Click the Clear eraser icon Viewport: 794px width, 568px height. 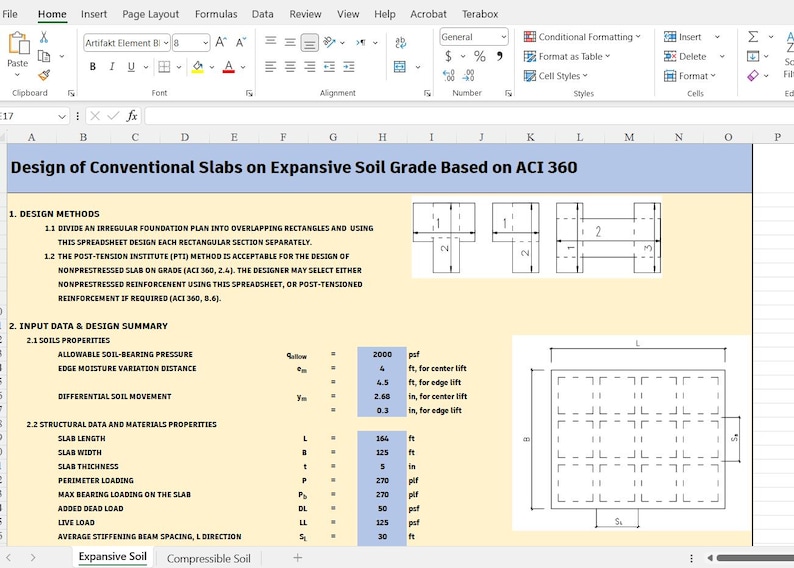point(753,75)
